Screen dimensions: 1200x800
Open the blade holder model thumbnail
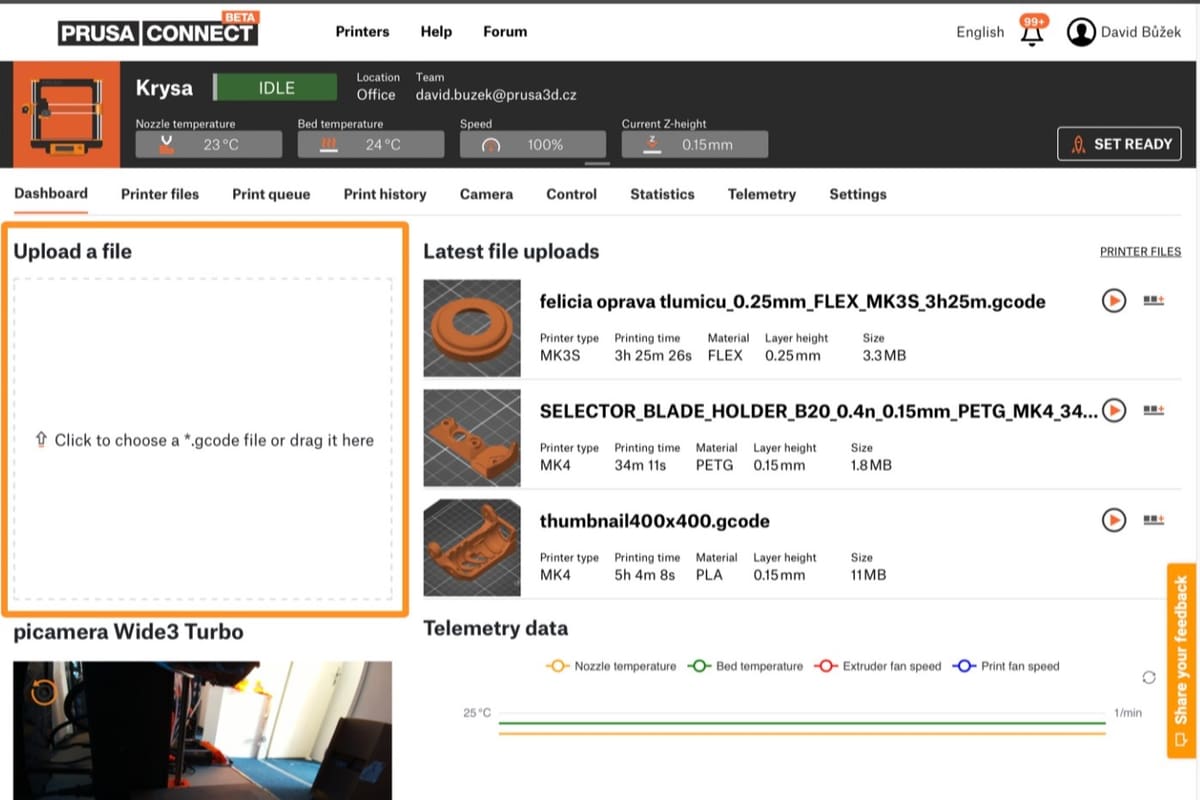point(472,438)
